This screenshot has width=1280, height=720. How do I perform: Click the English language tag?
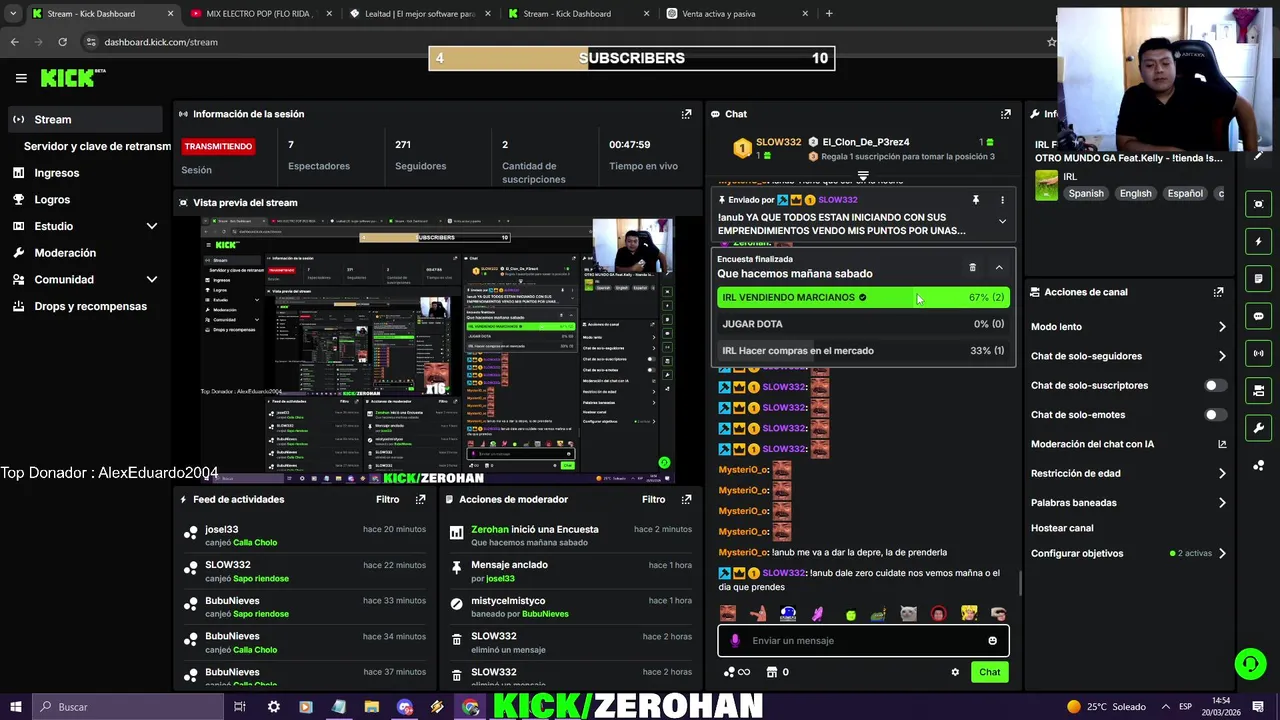(x=1135, y=193)
